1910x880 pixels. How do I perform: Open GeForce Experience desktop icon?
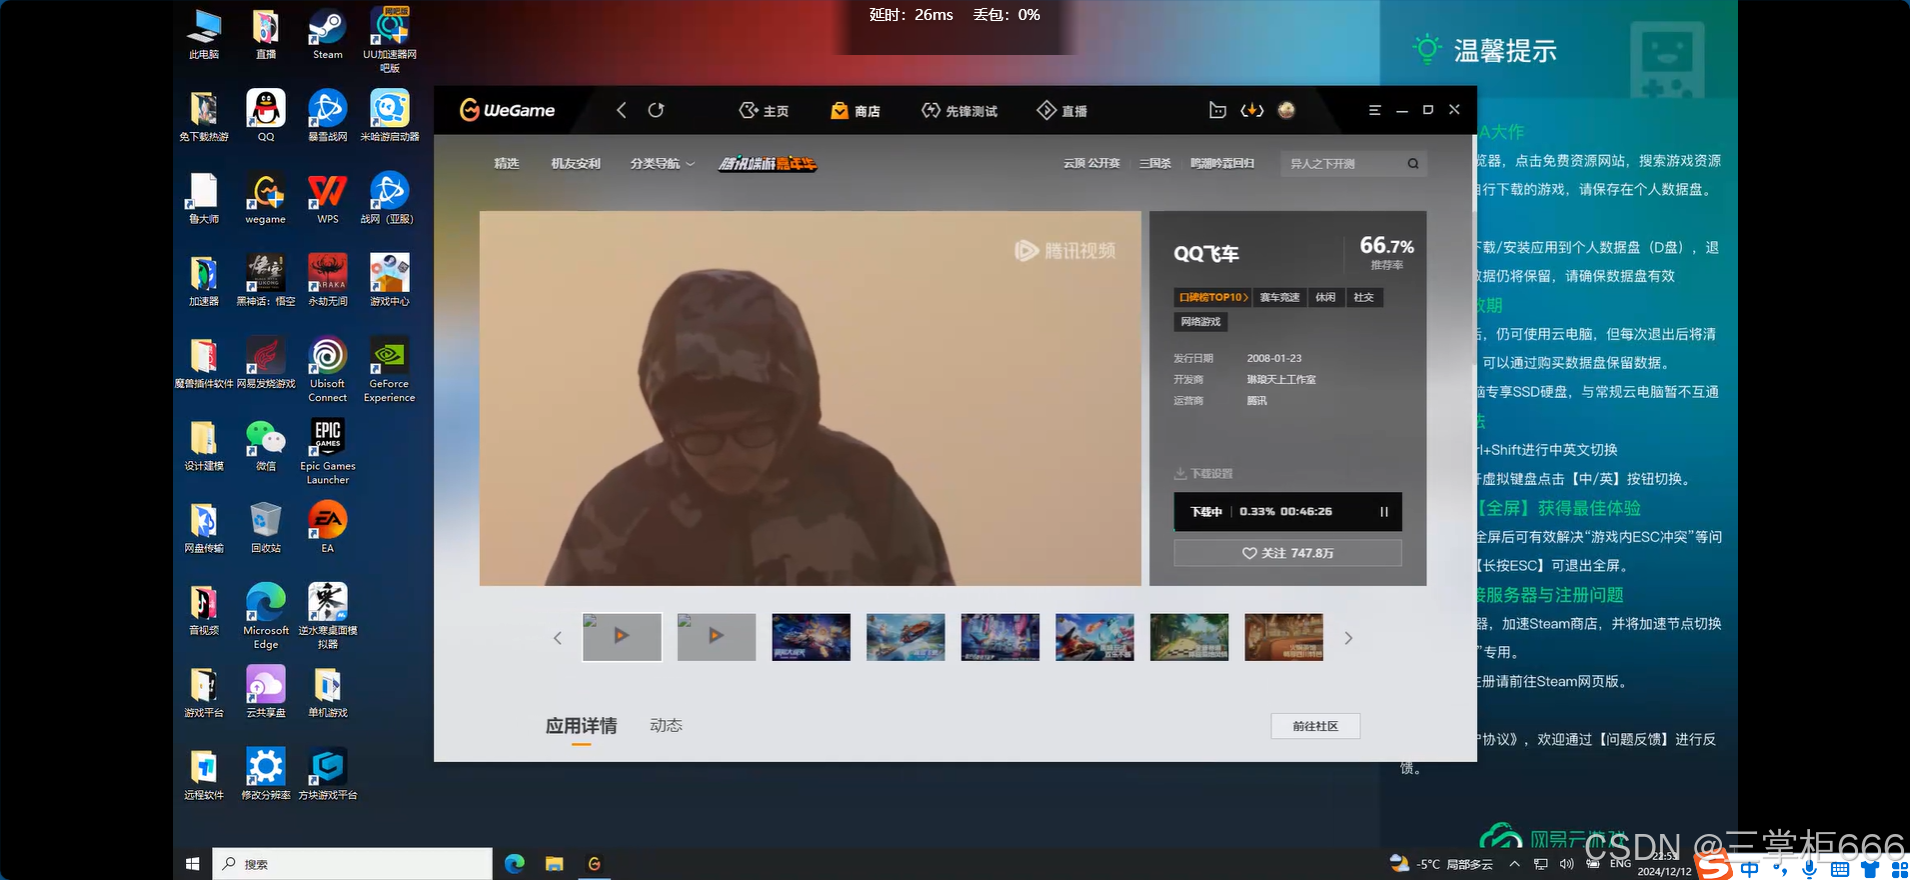click(389, 369)
